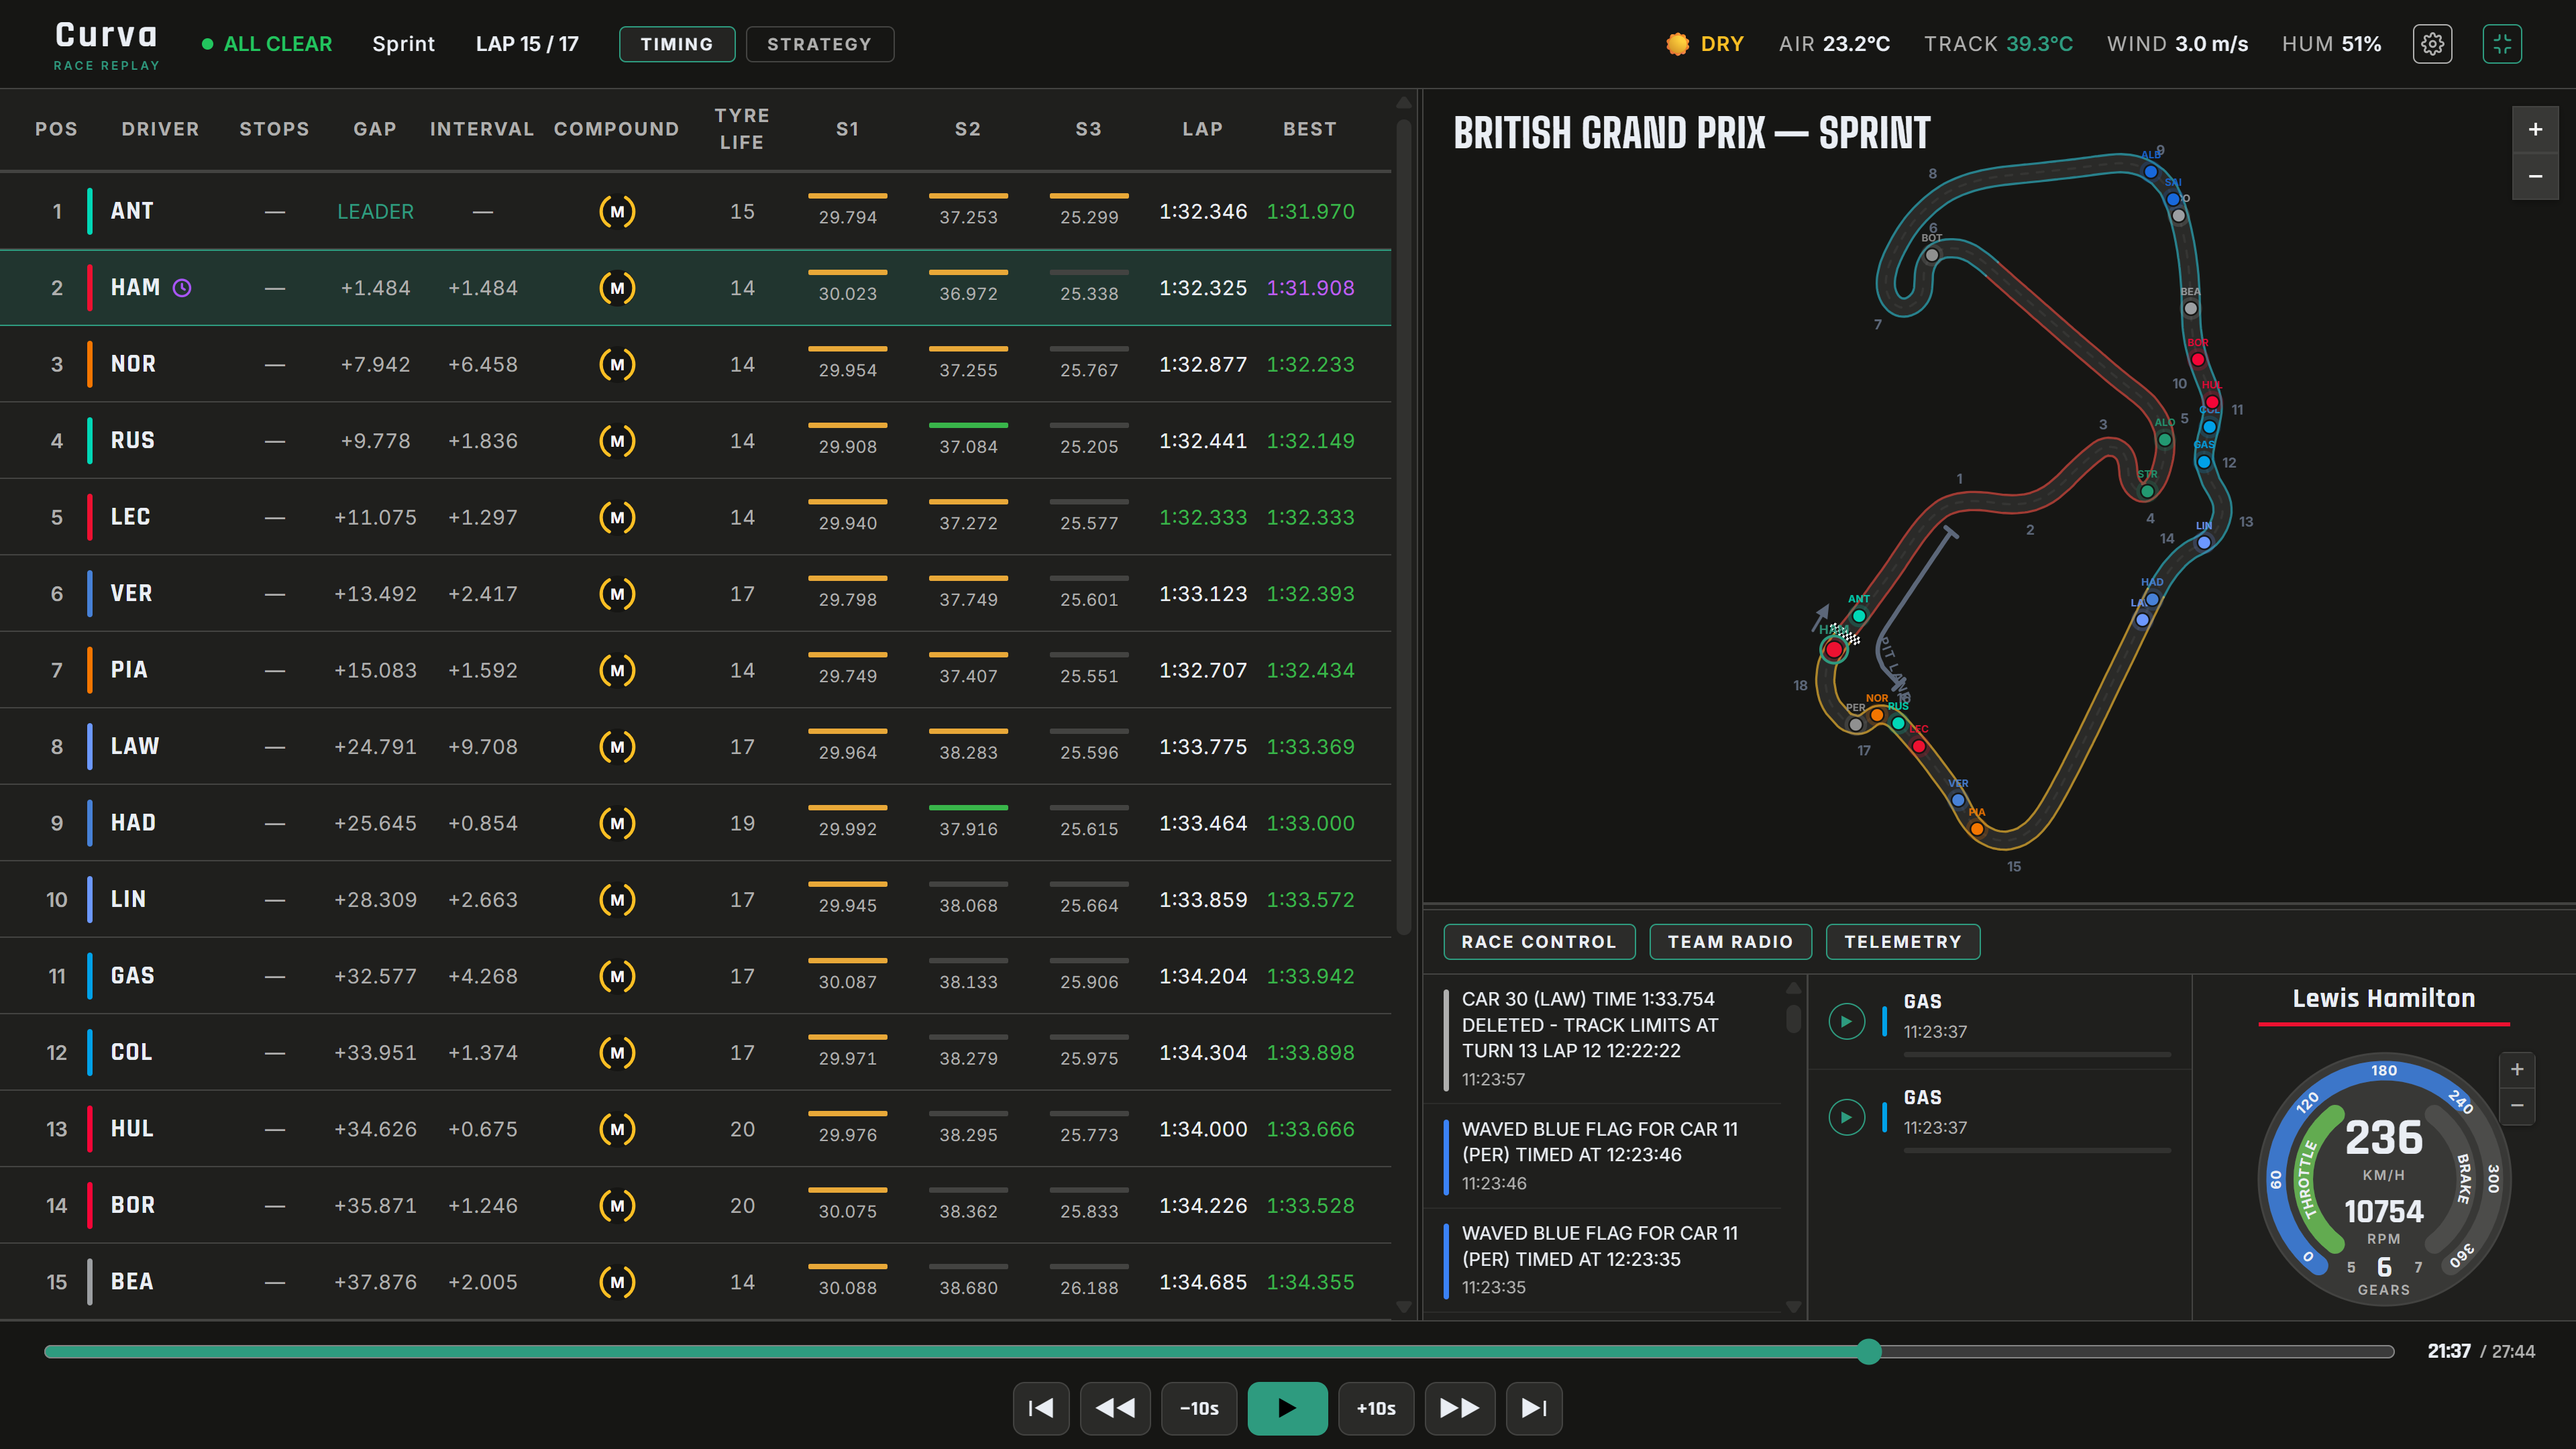Select the BEA driver row
This screenshot has width=2576, height=1449.
pos(695,1282)
